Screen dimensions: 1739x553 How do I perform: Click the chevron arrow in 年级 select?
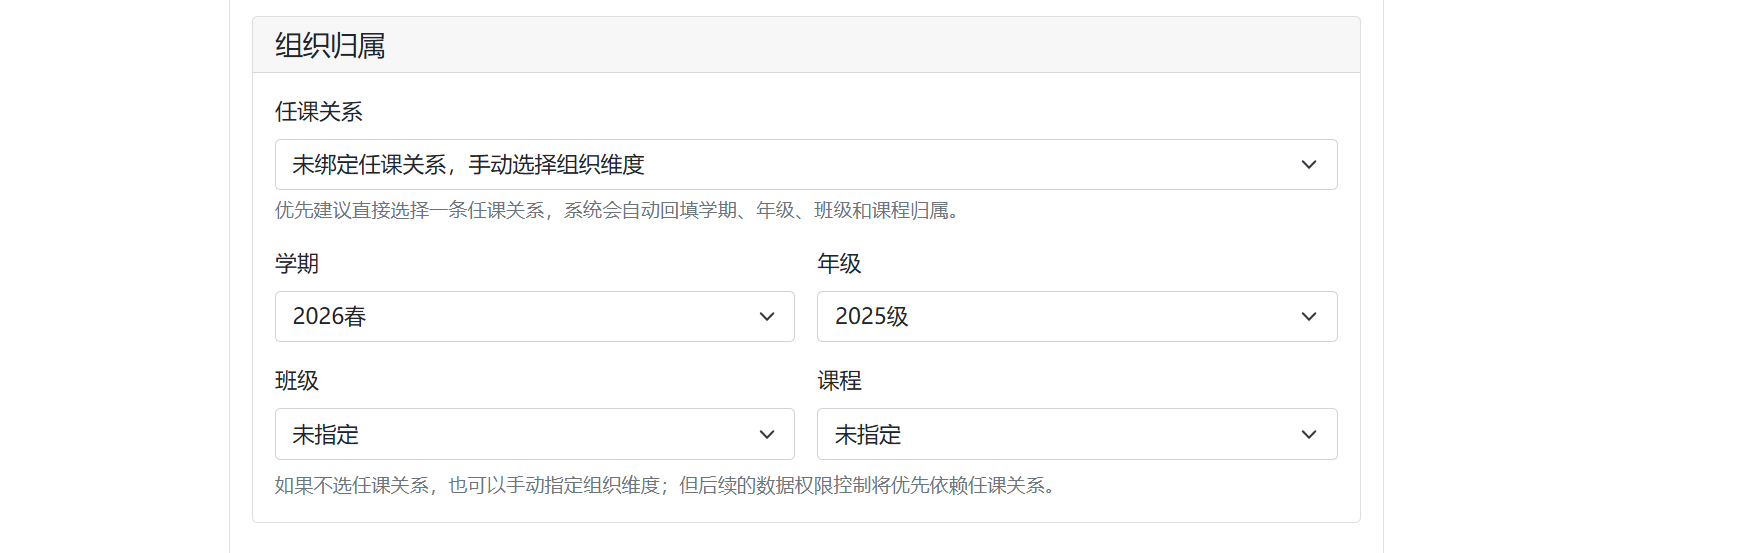click(x=1309, y=317)
